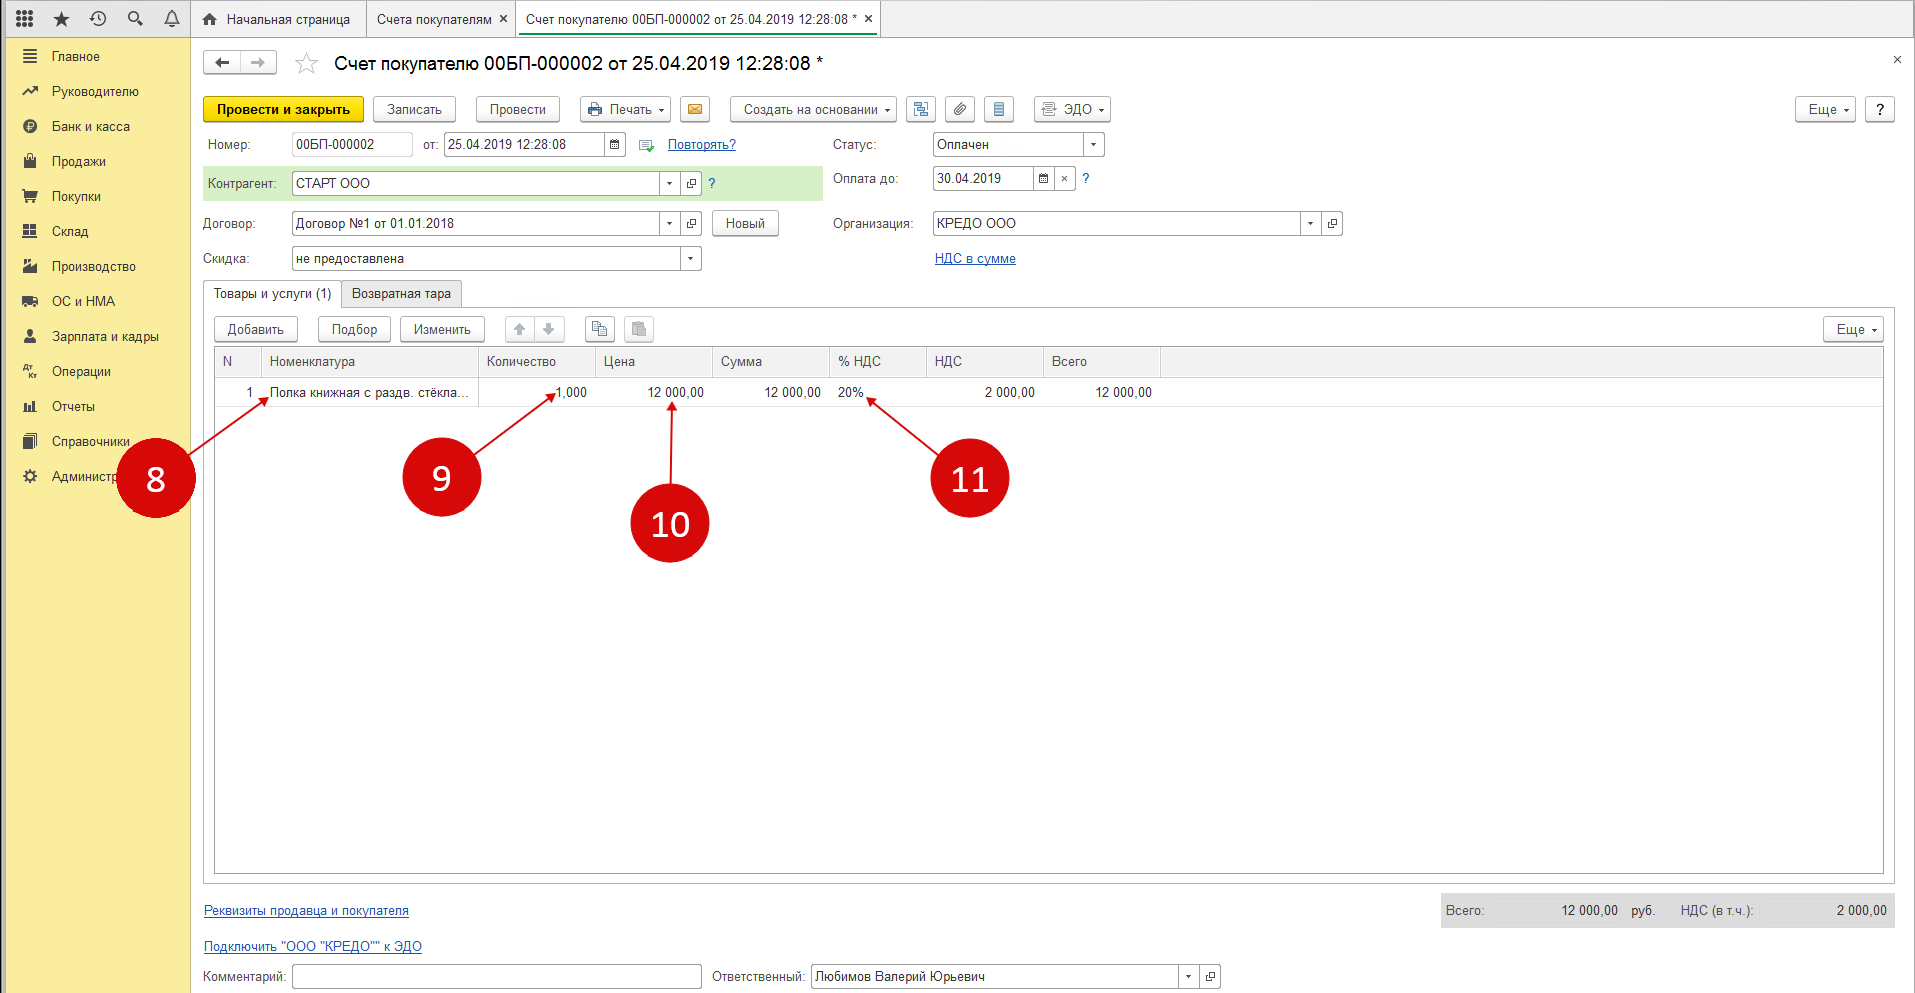Open the Банк и касса section
This screenshot has height=993, width=1915.
(91, 126)
